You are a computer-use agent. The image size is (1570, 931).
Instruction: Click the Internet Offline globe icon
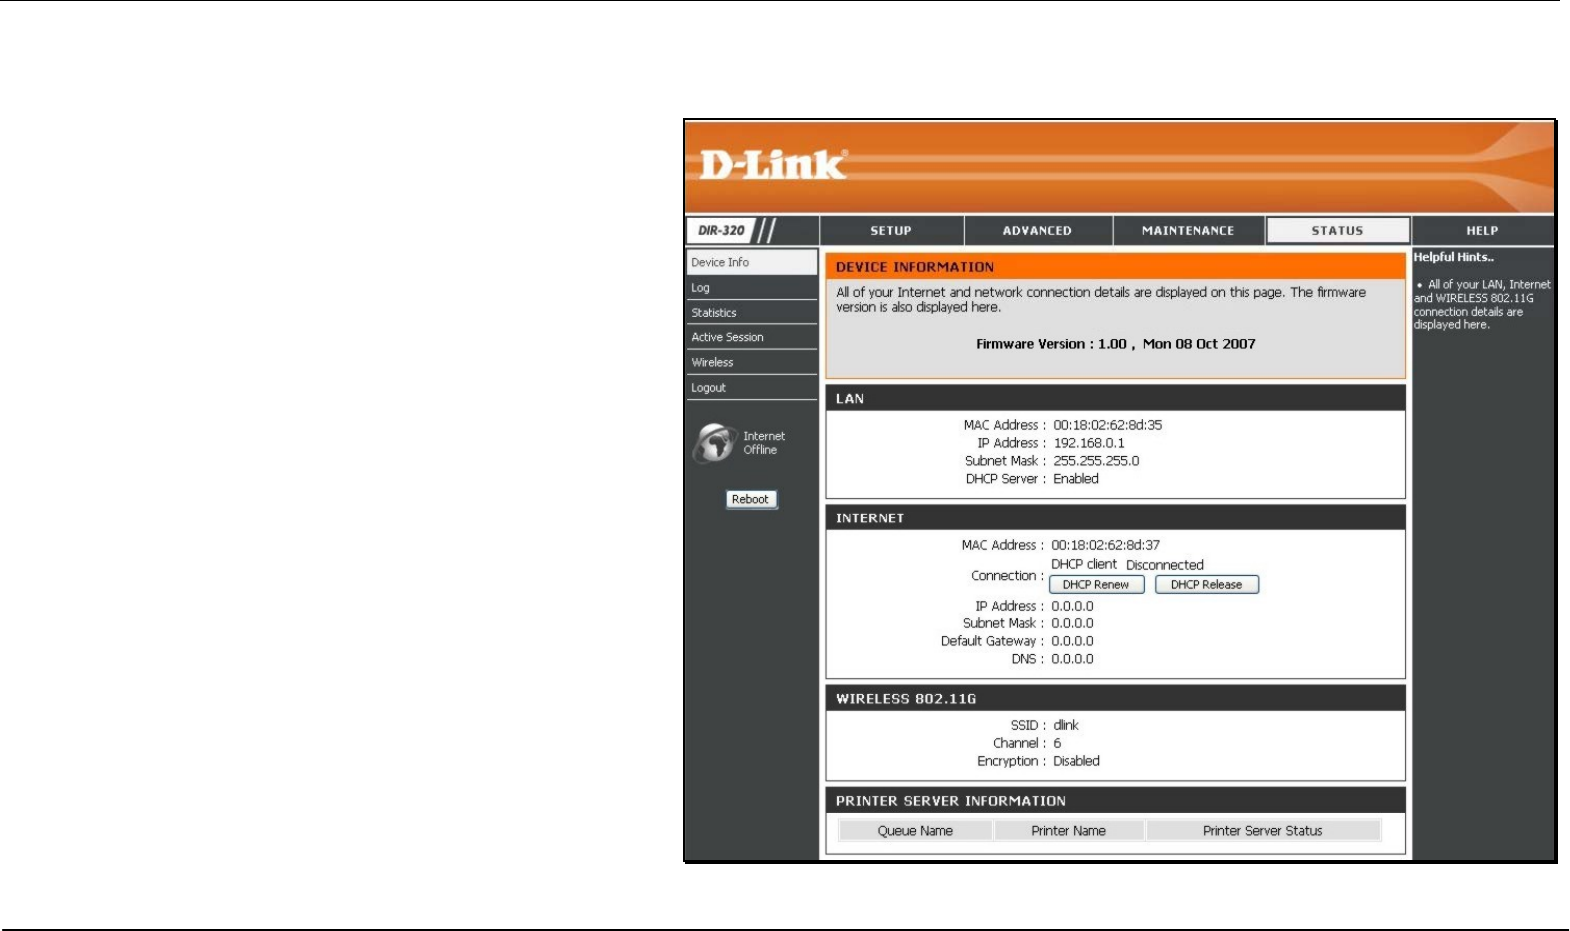(x=714, y=443)
